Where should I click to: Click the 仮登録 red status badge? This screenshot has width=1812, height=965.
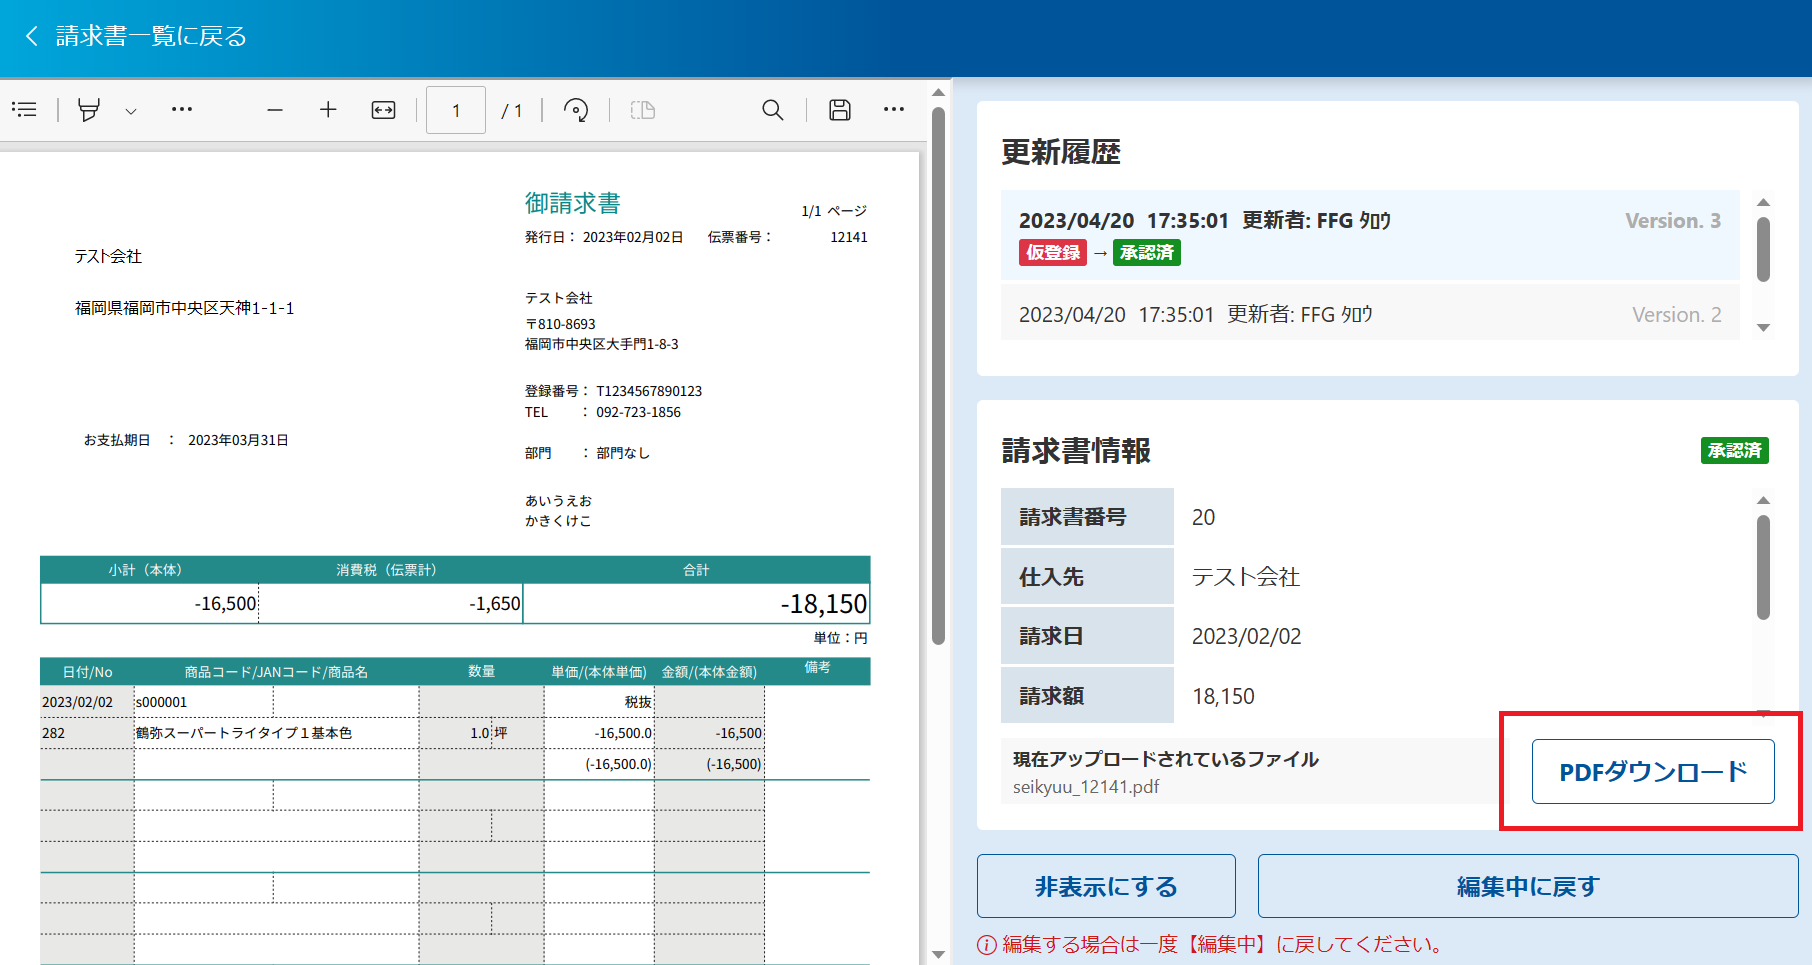tap(1053, 253)
